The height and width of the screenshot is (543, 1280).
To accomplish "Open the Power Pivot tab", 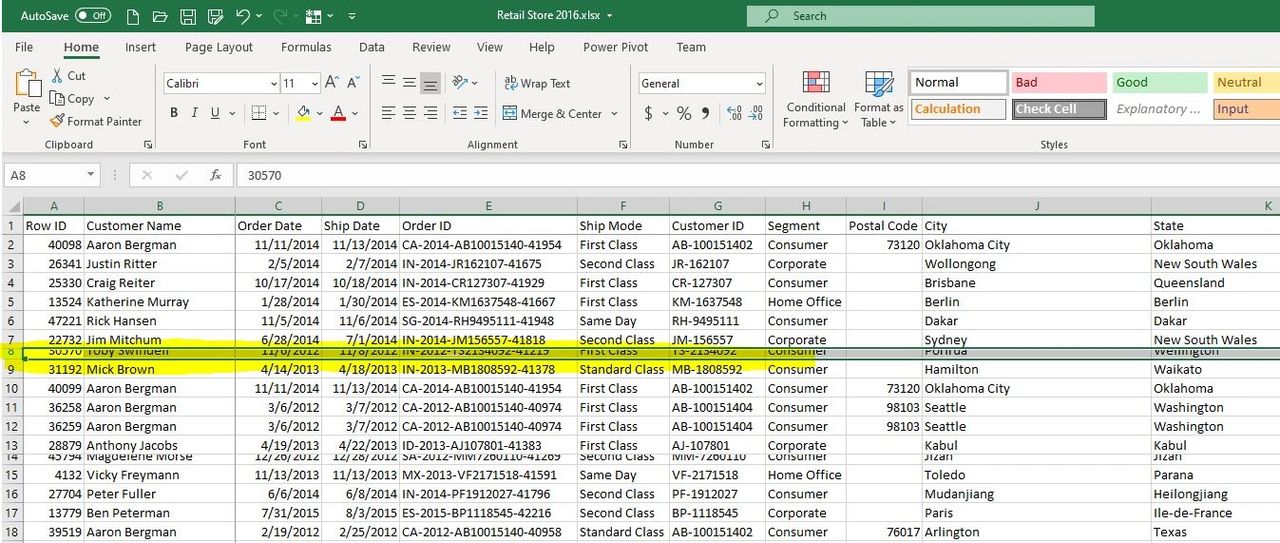I will pyautogui.click(x=614, y=47).
